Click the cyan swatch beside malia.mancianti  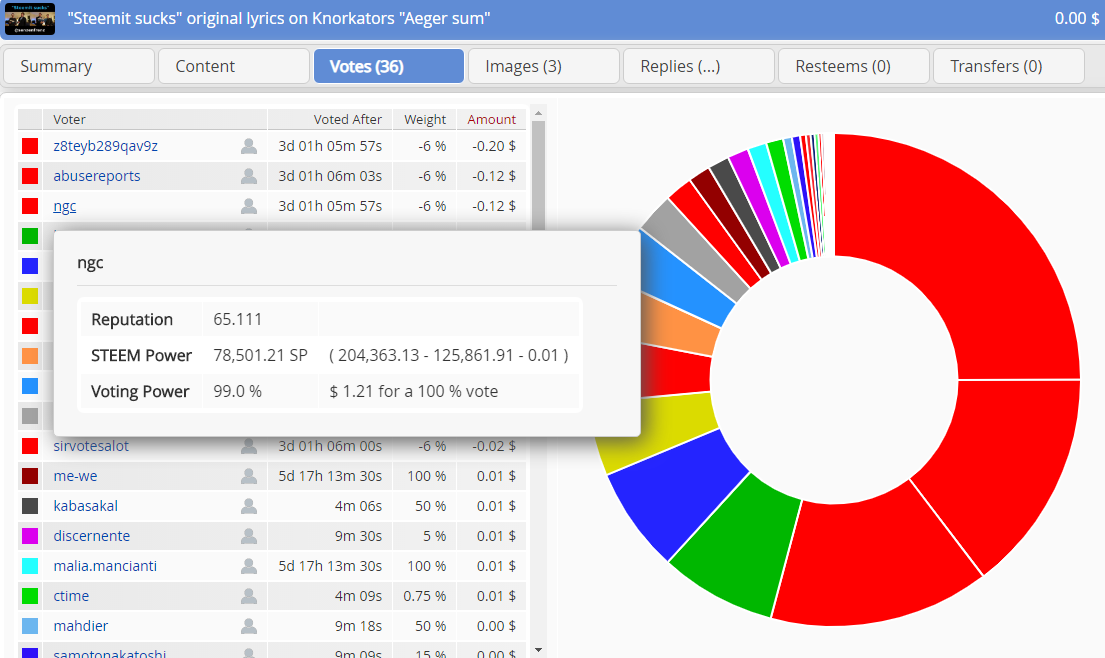click(x=30, y=566)
